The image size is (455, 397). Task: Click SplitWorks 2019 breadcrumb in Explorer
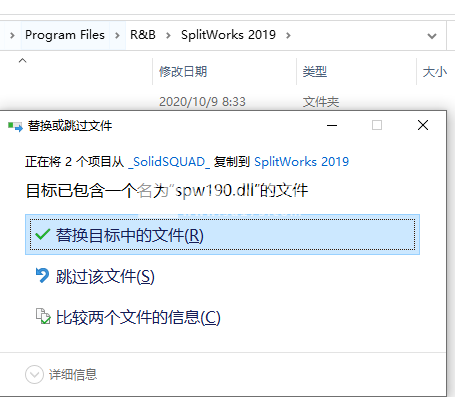click(228, 35)
